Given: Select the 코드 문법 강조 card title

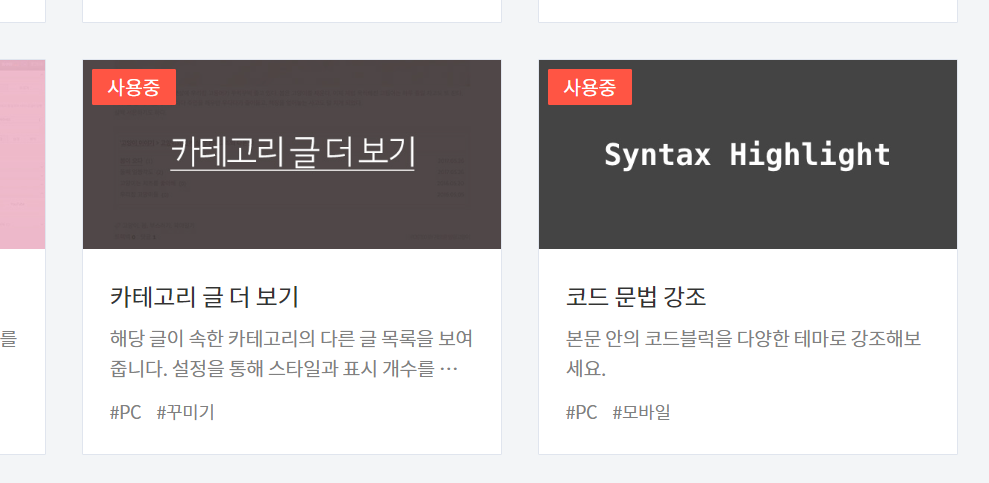Looking at the screenshot, I should [636, 297].
